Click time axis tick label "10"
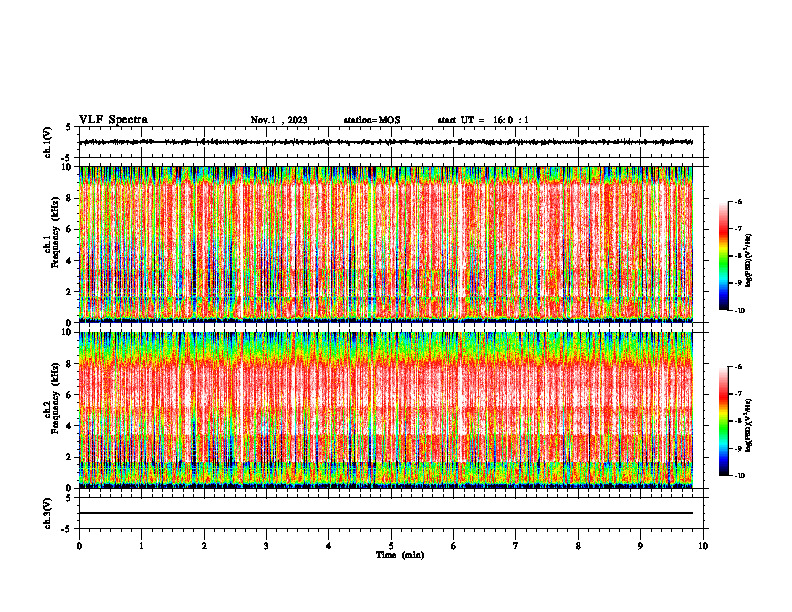Viewport: 792px width, 612px height. click(703, 546)
